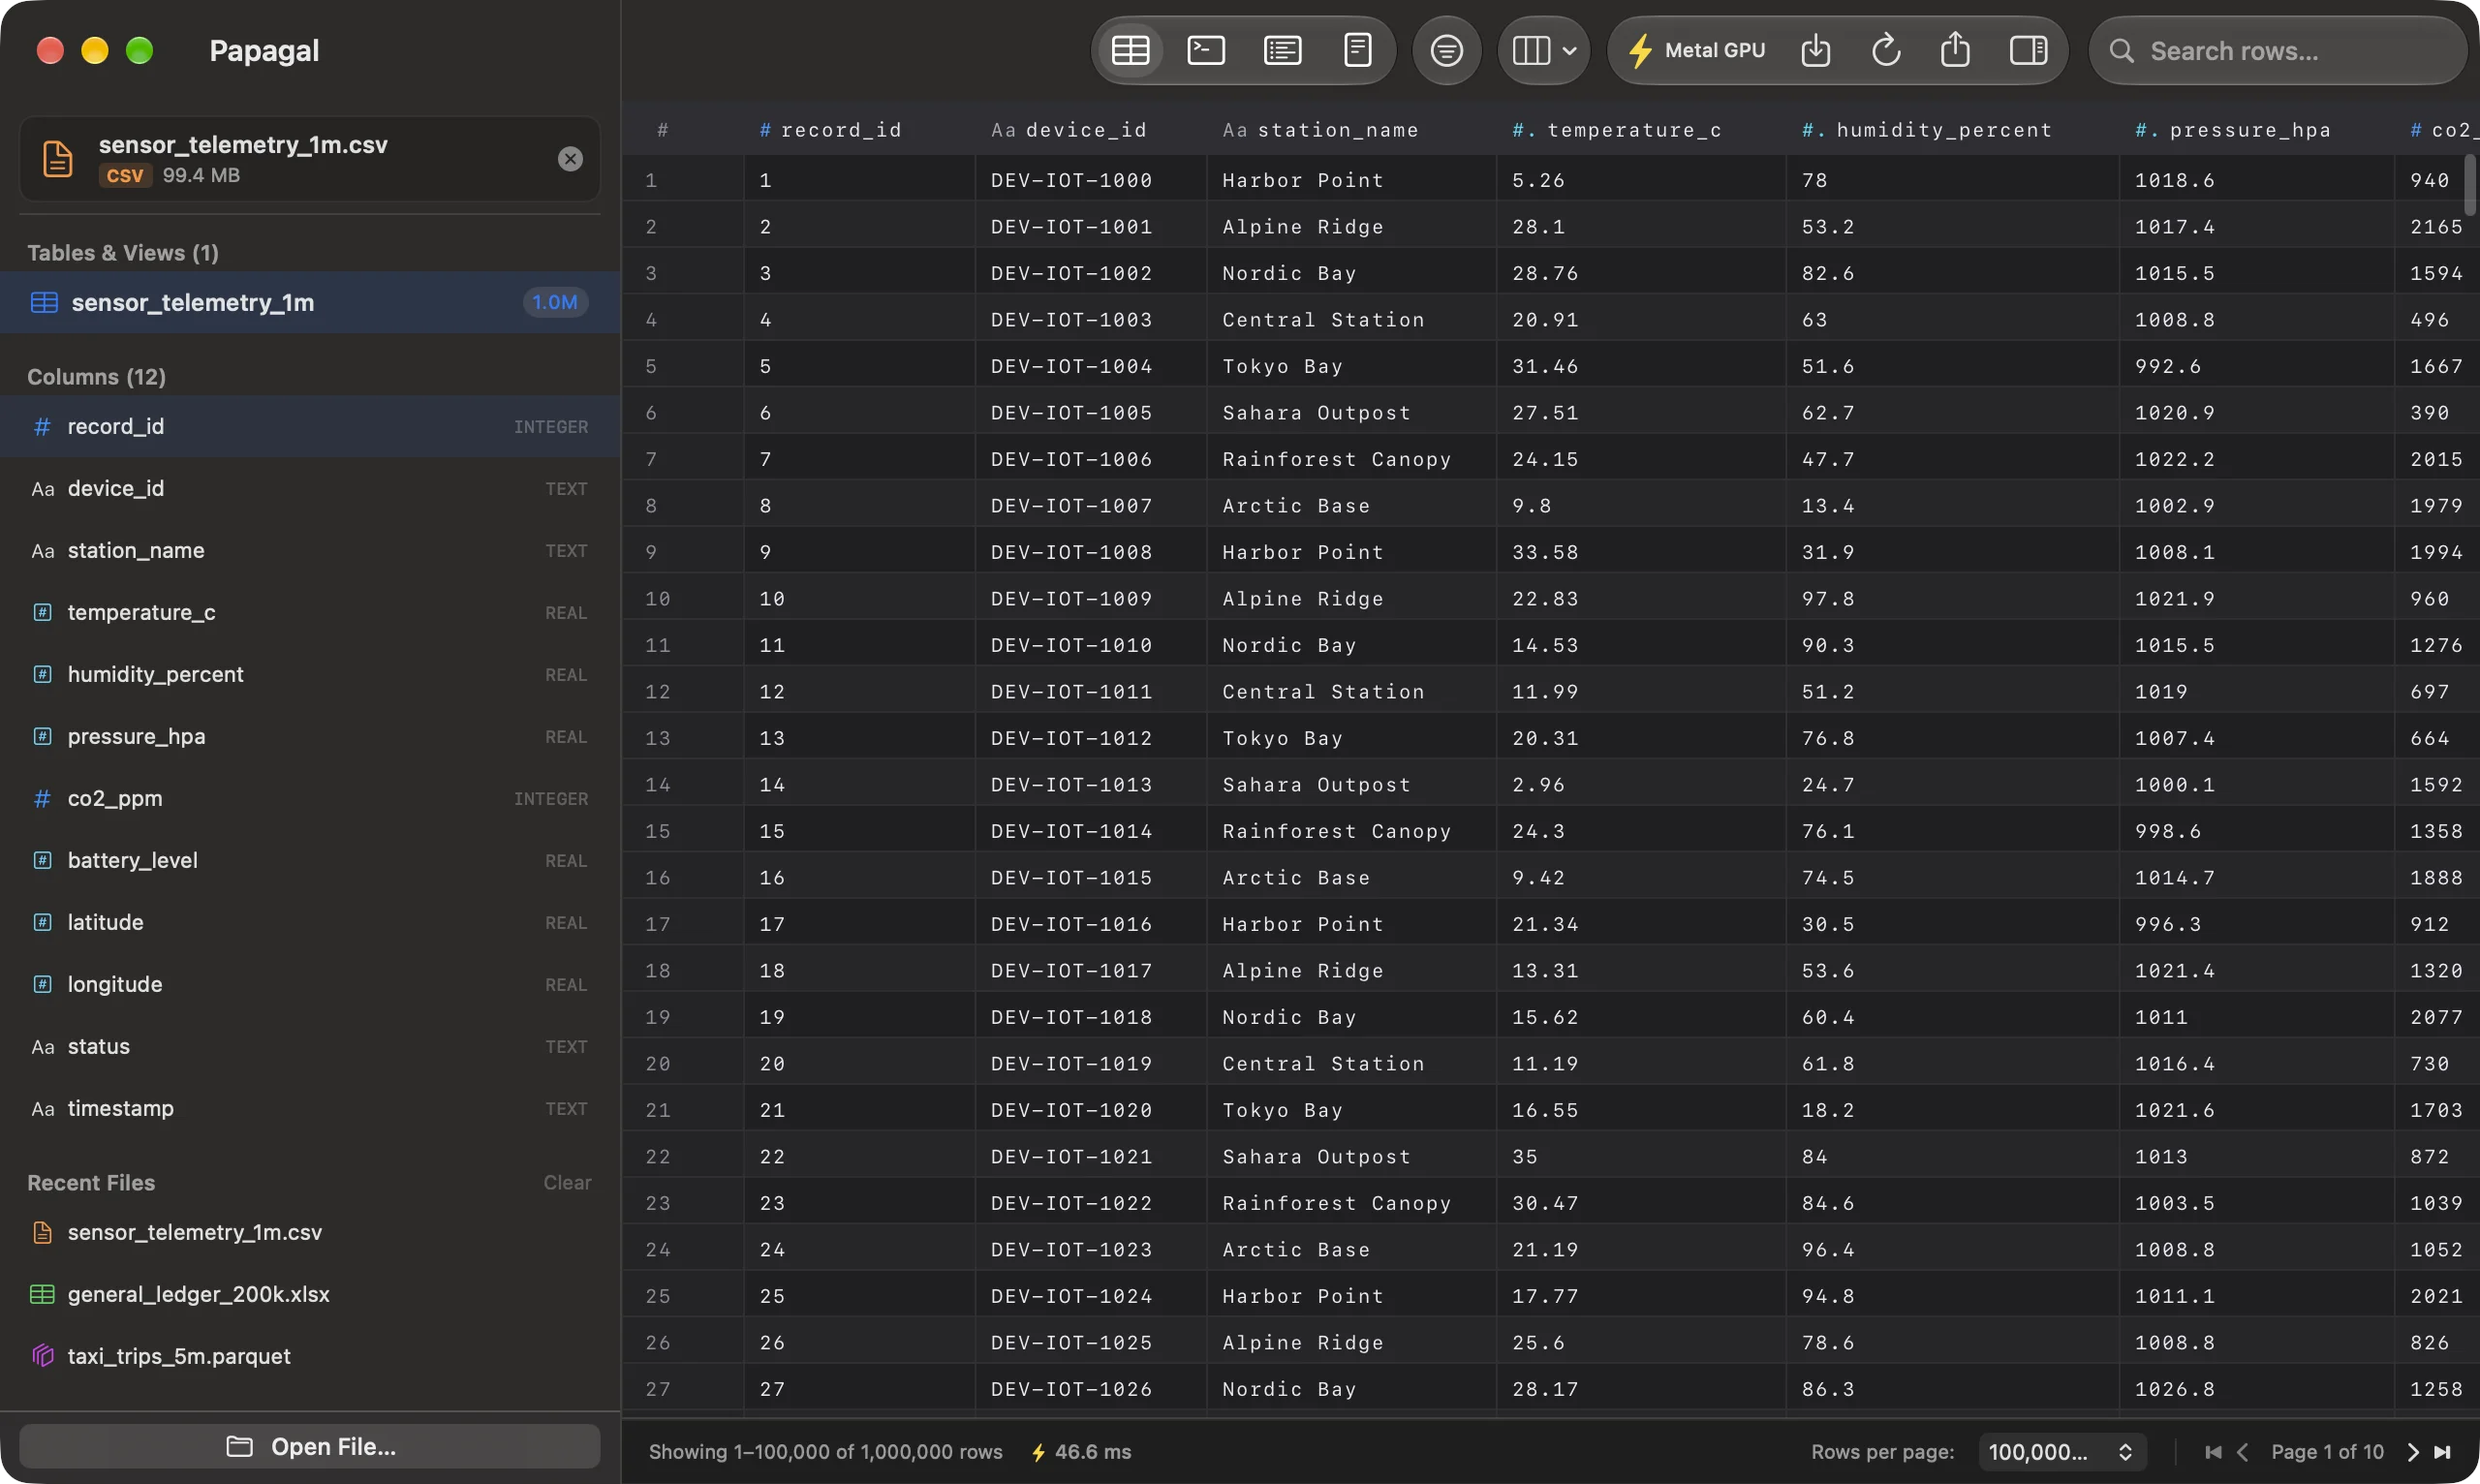Open recent file sensor_telemetry_1m.csv

(310, 1232)
